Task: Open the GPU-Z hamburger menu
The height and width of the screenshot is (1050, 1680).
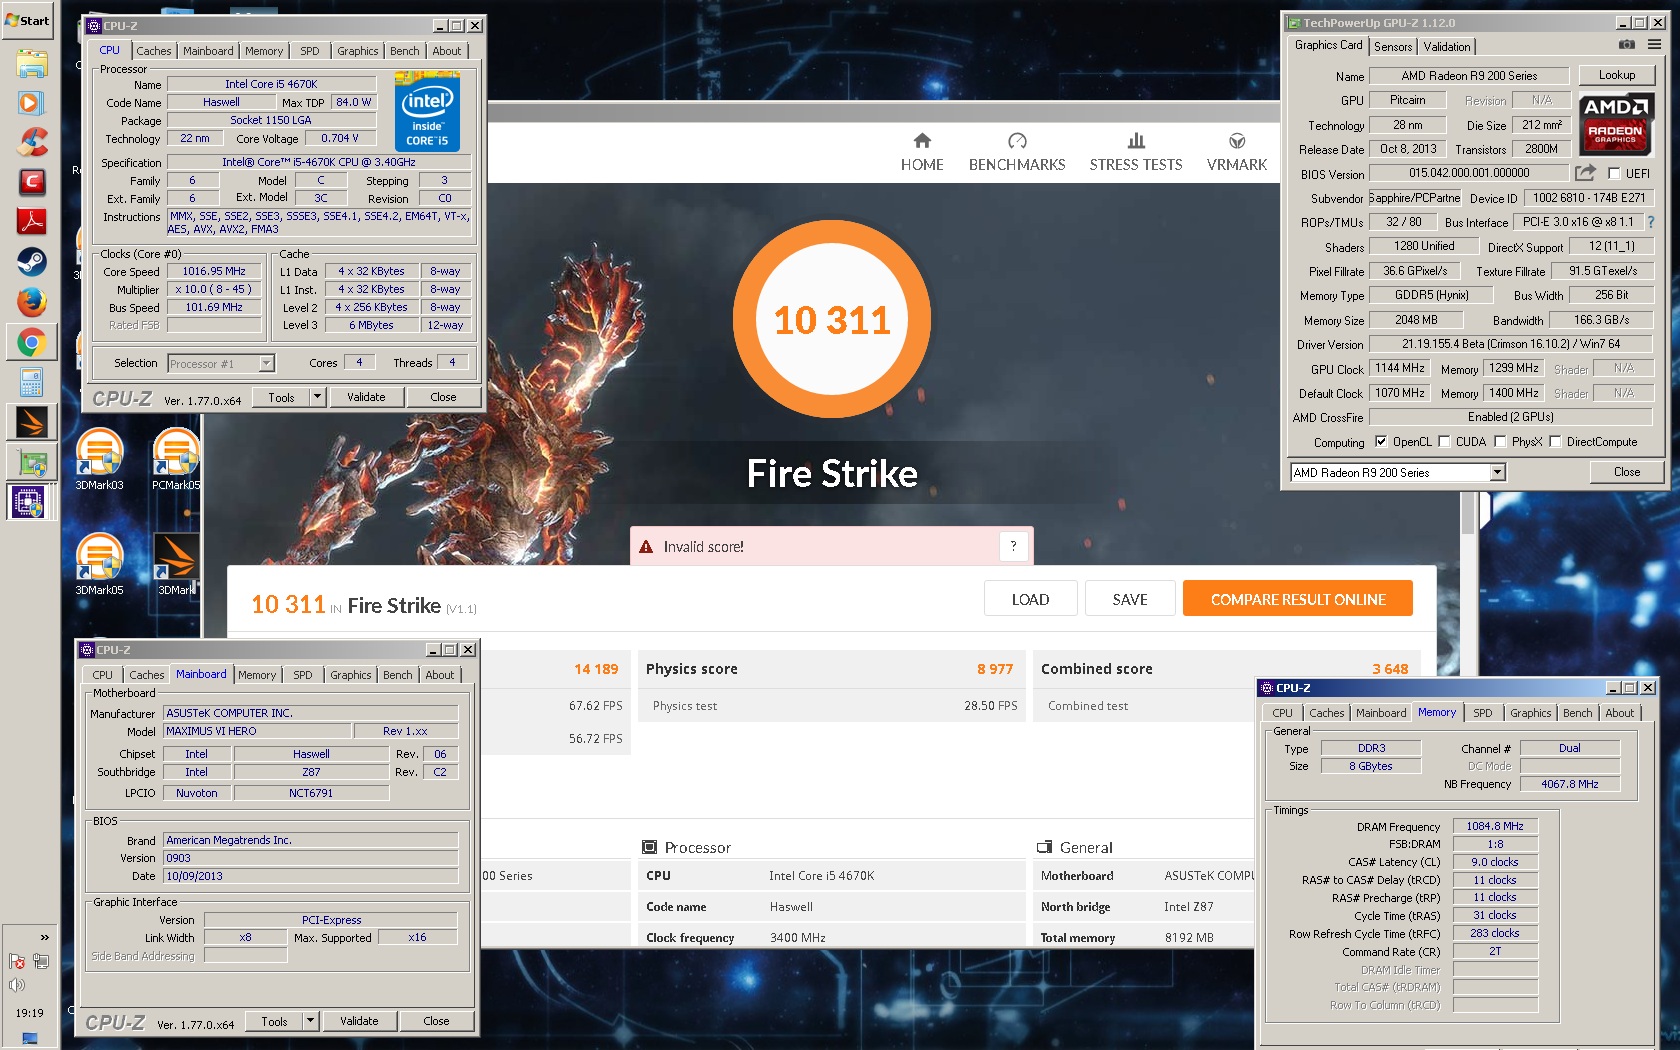Action: [1655, 45]
